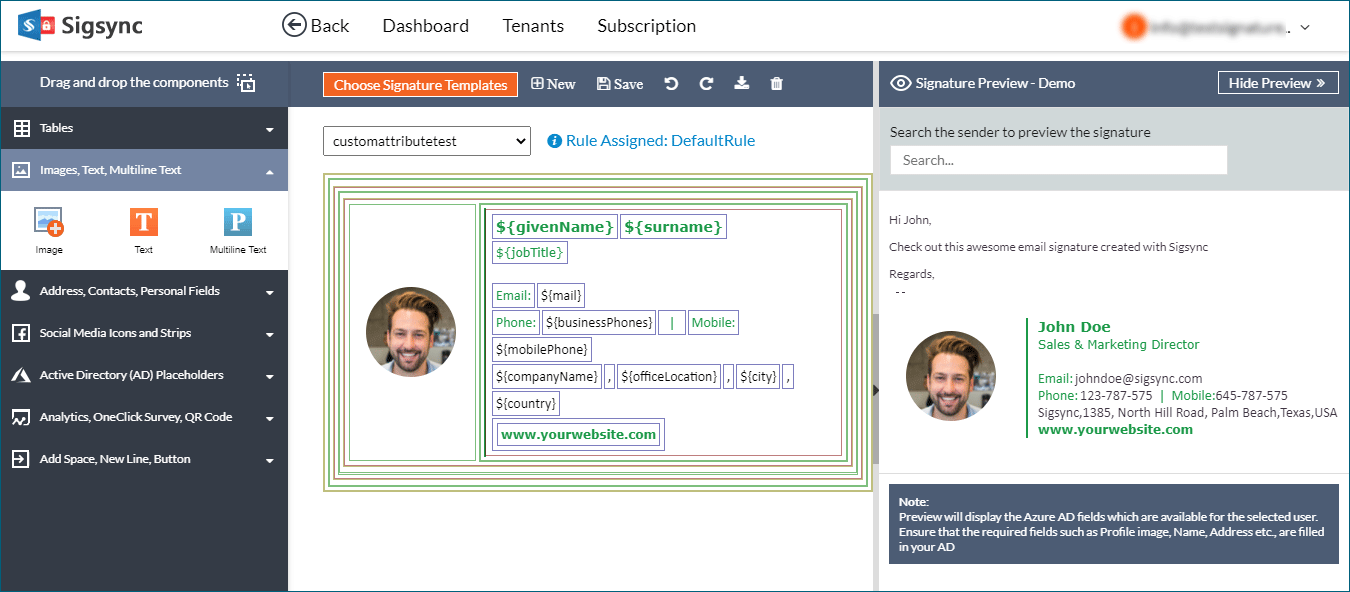Click the Signature Preview eye icon
Viewport: 1350px width, 592px height.
pyautogui.click(x=901, y=83)
